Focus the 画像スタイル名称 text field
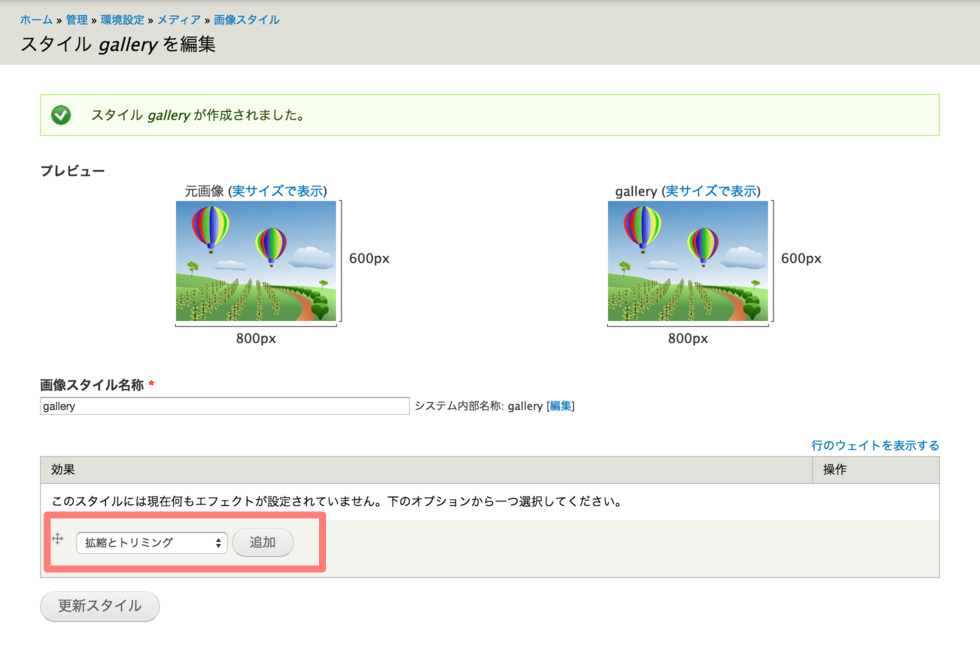 click(225, 406)
